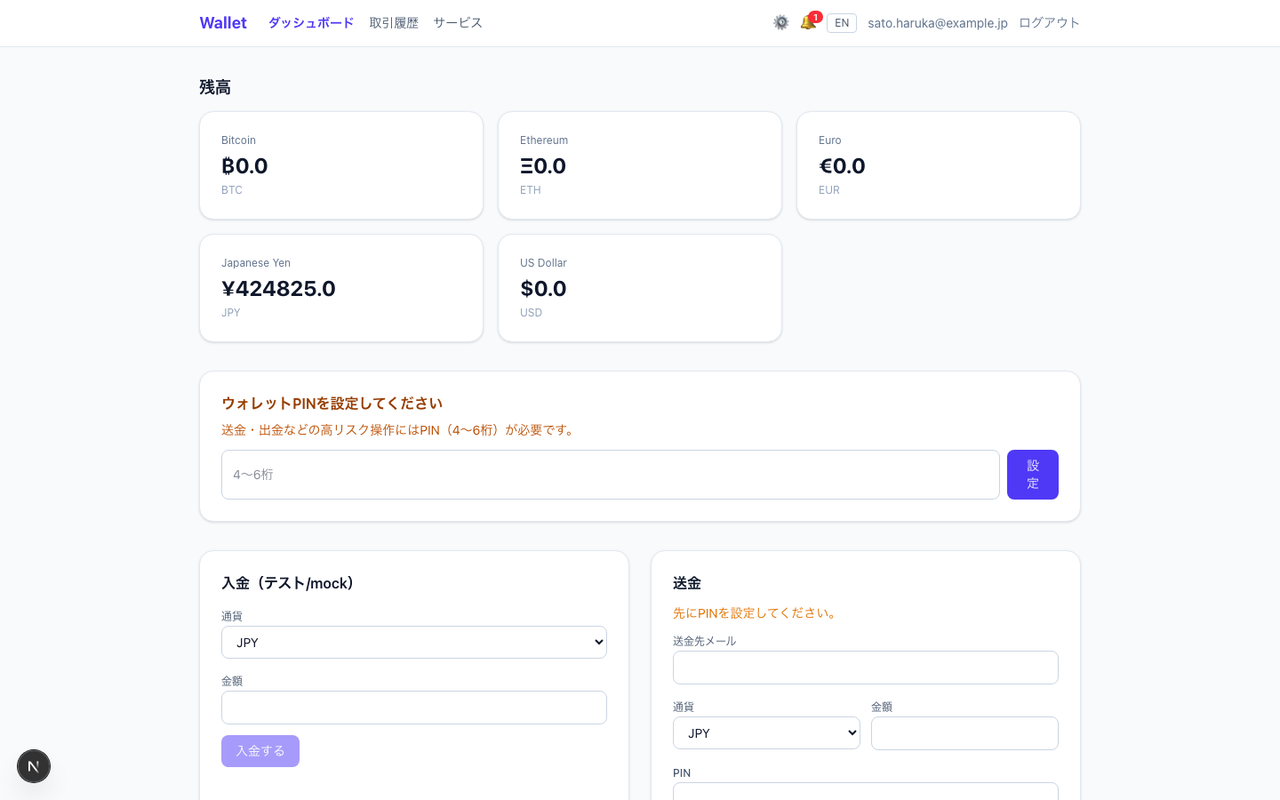This screenshot has width=1280, height=800.
Task: Switch language with the EN toggle
Action: pyautogui.click(x=842, y=22)
